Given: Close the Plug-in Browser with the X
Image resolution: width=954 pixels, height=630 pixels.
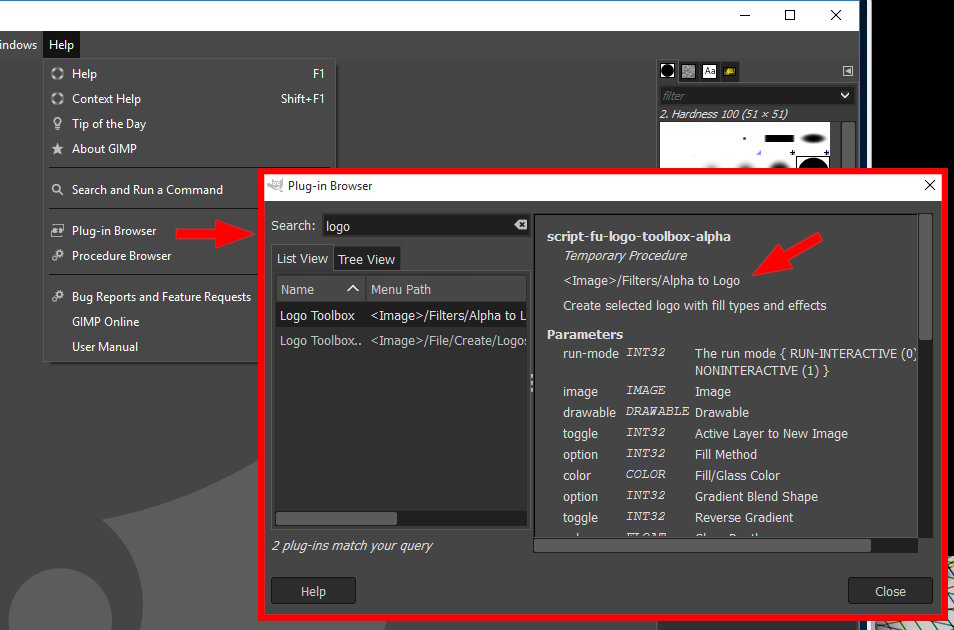Looking at the screenshot, I should click(x=930, y=185).
